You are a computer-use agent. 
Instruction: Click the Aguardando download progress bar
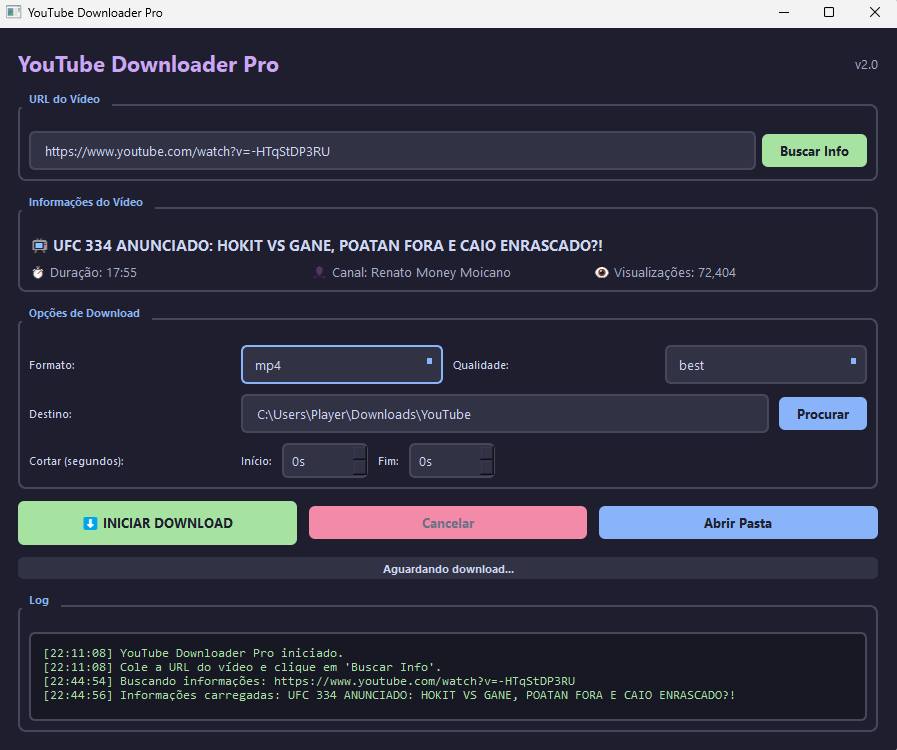tap(448, 569)
